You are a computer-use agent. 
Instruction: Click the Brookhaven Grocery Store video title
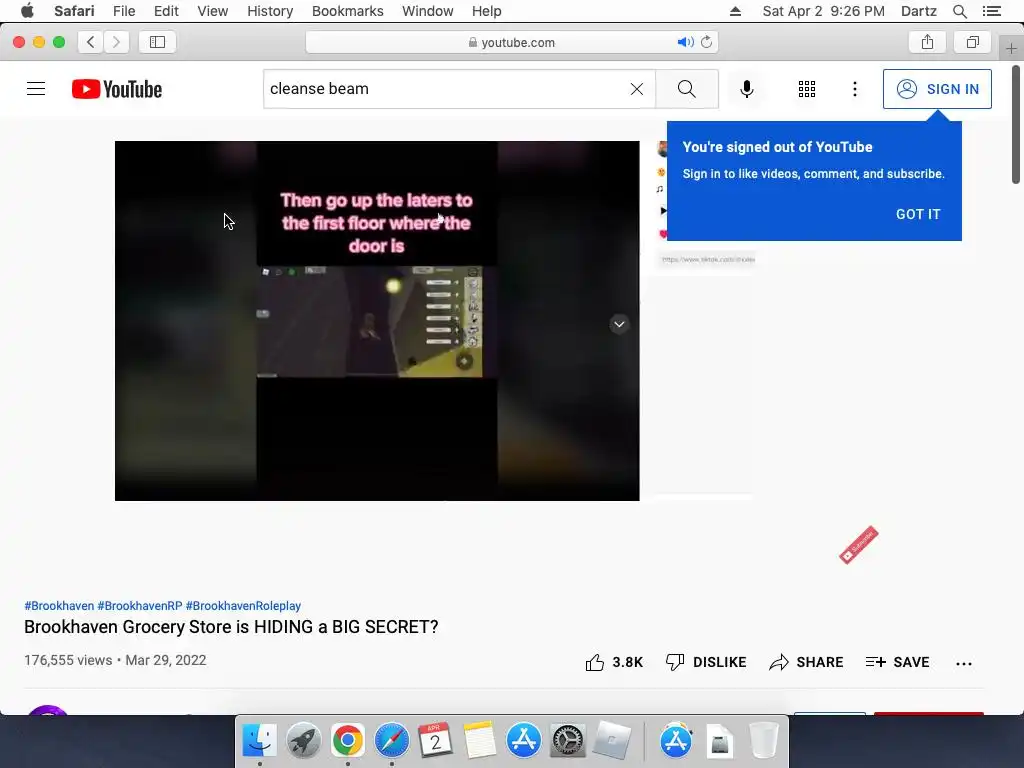[x=231, y=627]
